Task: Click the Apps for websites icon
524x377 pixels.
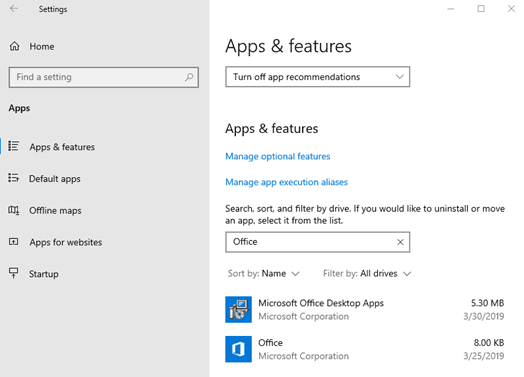Action: pyautogui.click(x=14, y=241)
